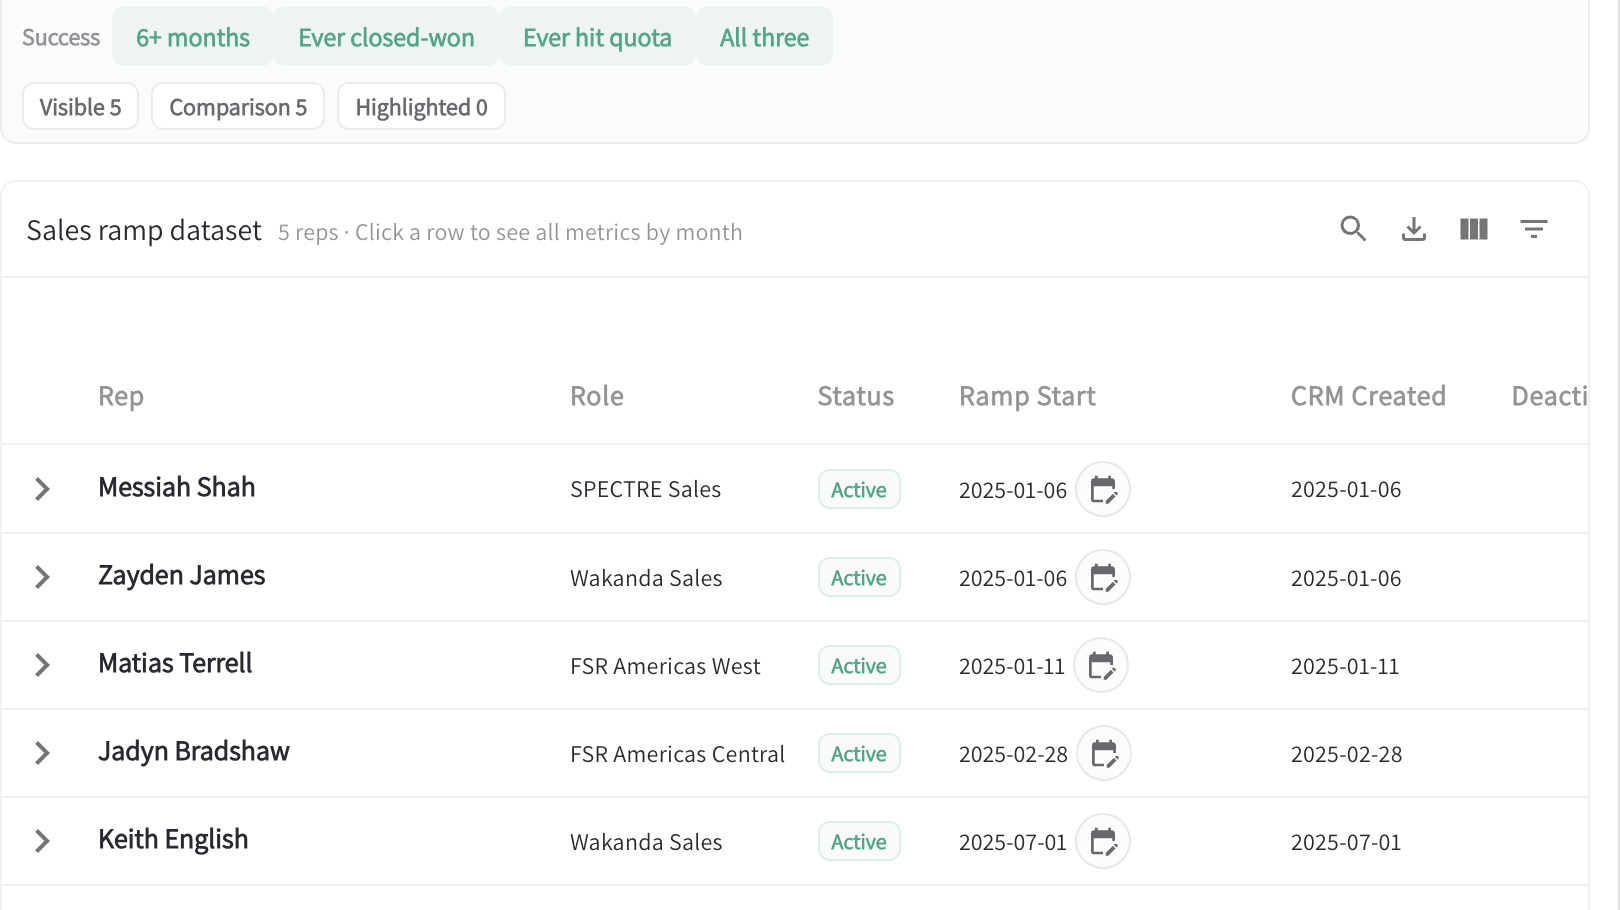Sort by the Role column header
1620x910 pixels.
pyautogui.click(x=597, y=396)
